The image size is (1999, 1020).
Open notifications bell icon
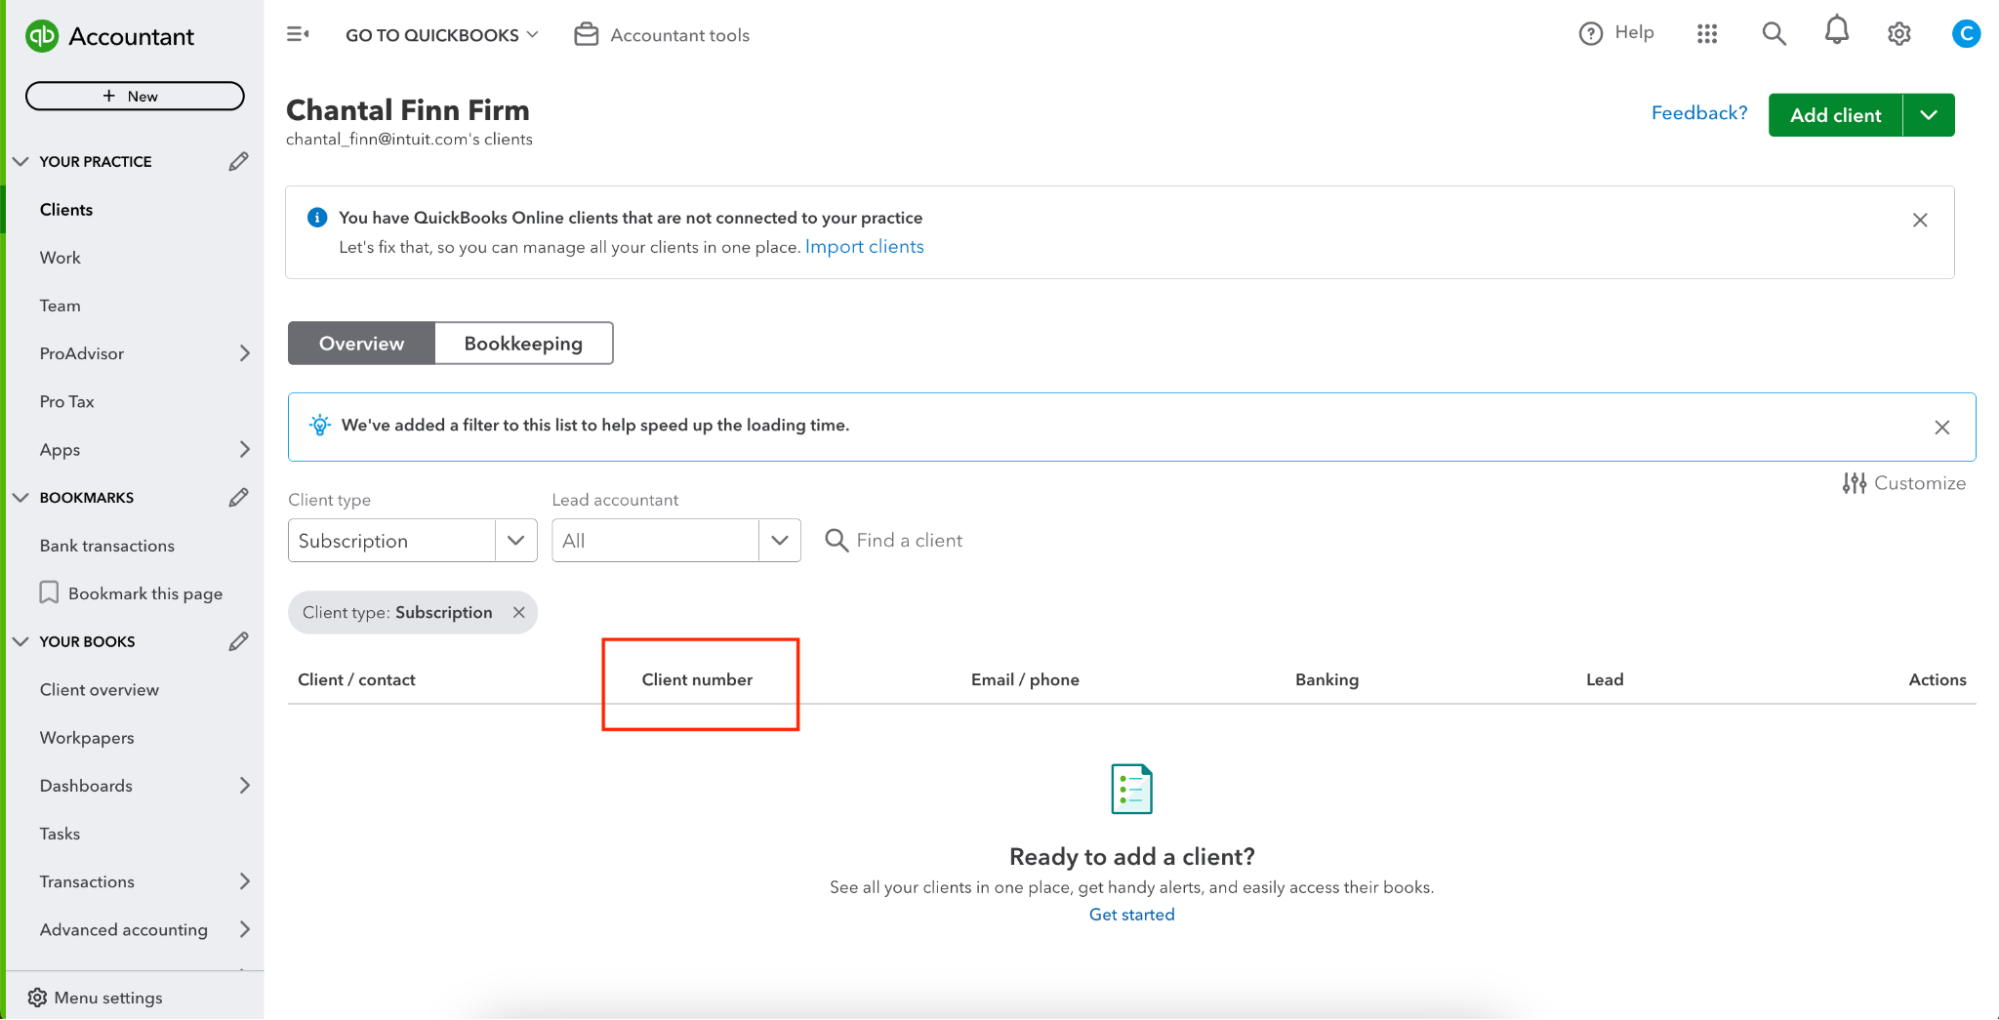tap(1836, 31)
